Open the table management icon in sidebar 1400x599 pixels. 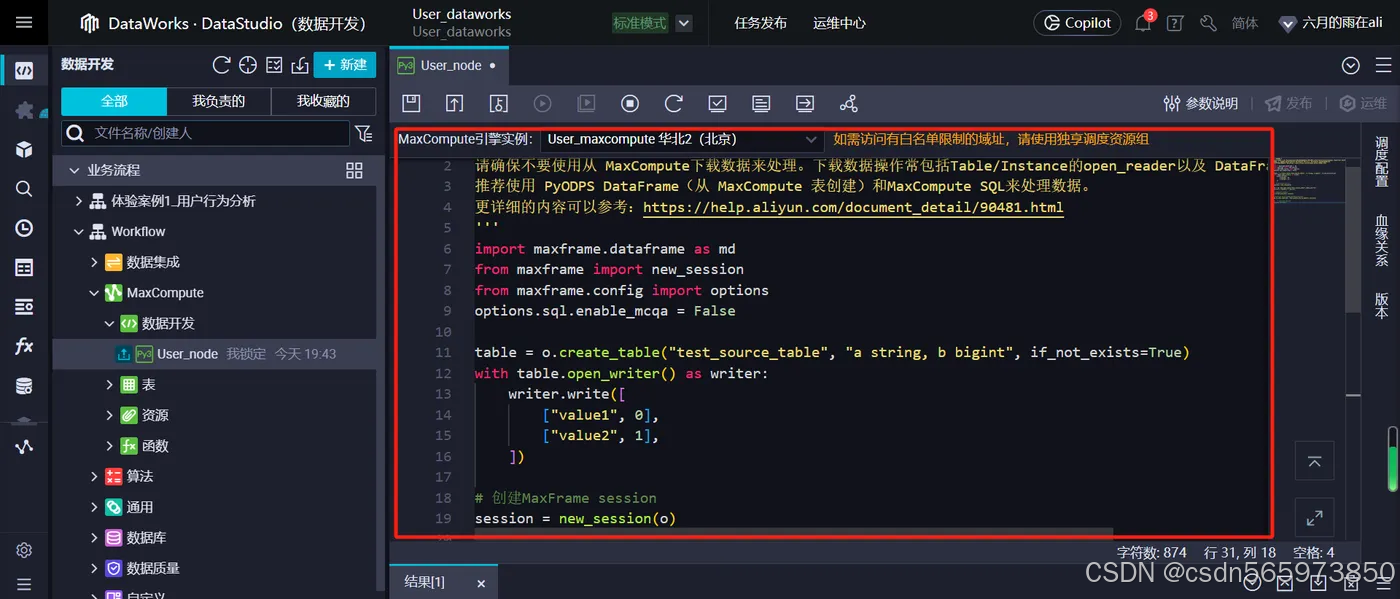coord(24,268)
